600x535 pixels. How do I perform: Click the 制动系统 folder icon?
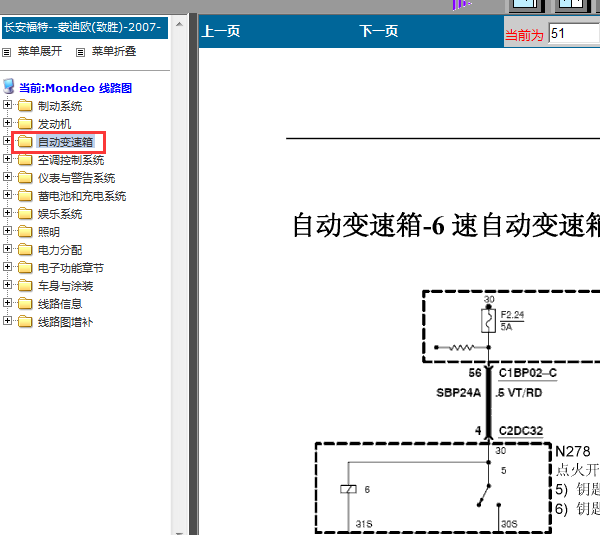[25, 105]
